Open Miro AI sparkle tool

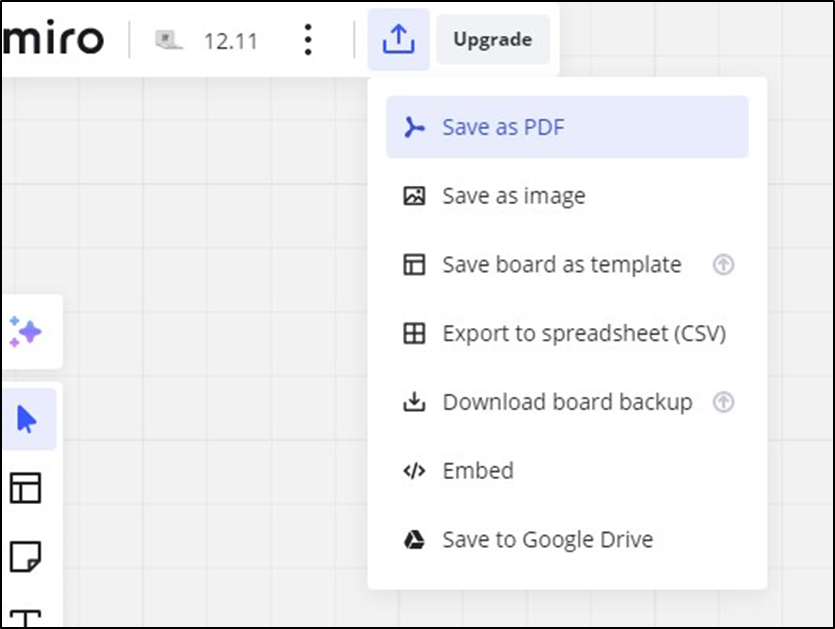click(x=26, y=331)
